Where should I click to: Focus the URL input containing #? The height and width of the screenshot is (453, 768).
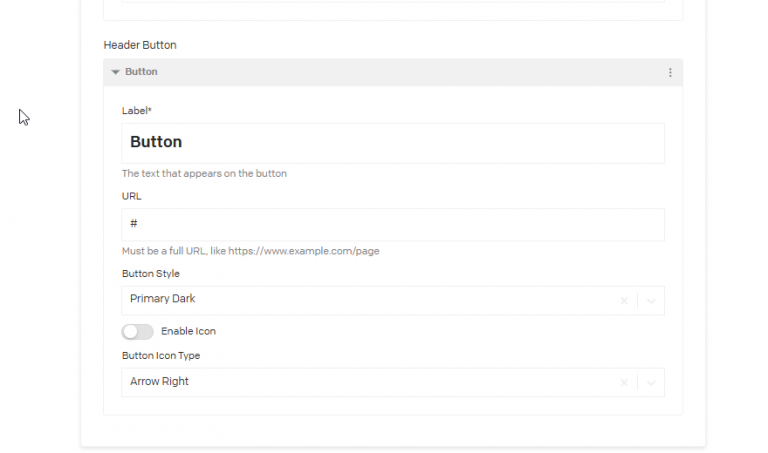coord(392,224)
